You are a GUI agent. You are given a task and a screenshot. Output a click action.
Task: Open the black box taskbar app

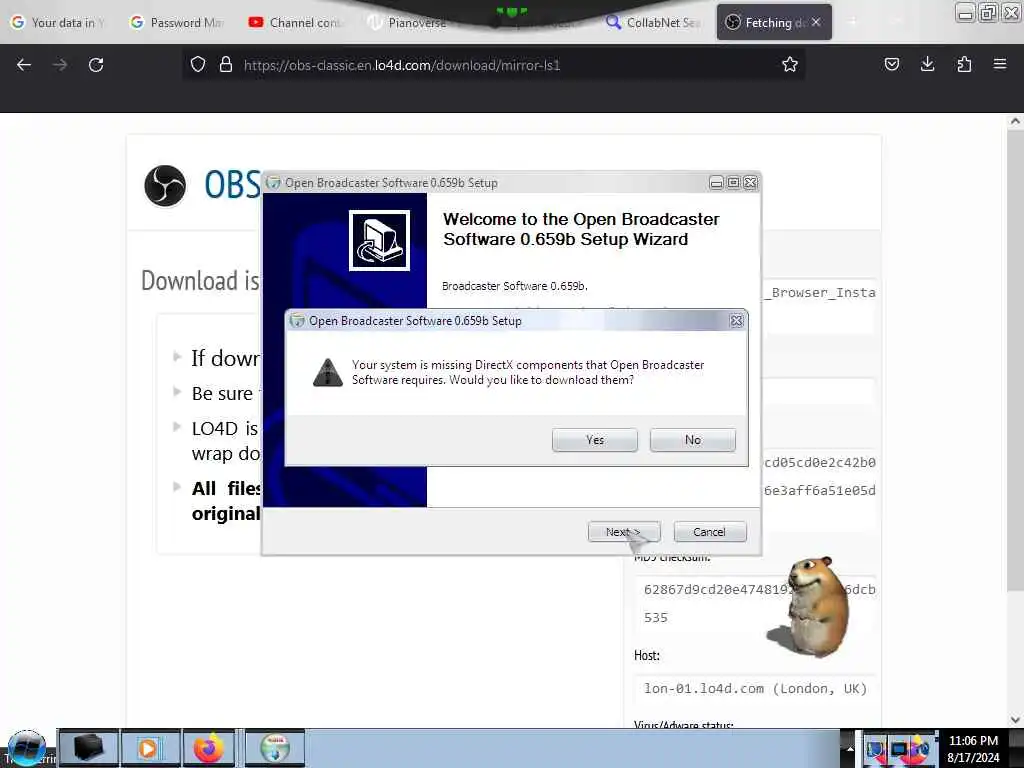pyautogui.click(x=88, y=748)
